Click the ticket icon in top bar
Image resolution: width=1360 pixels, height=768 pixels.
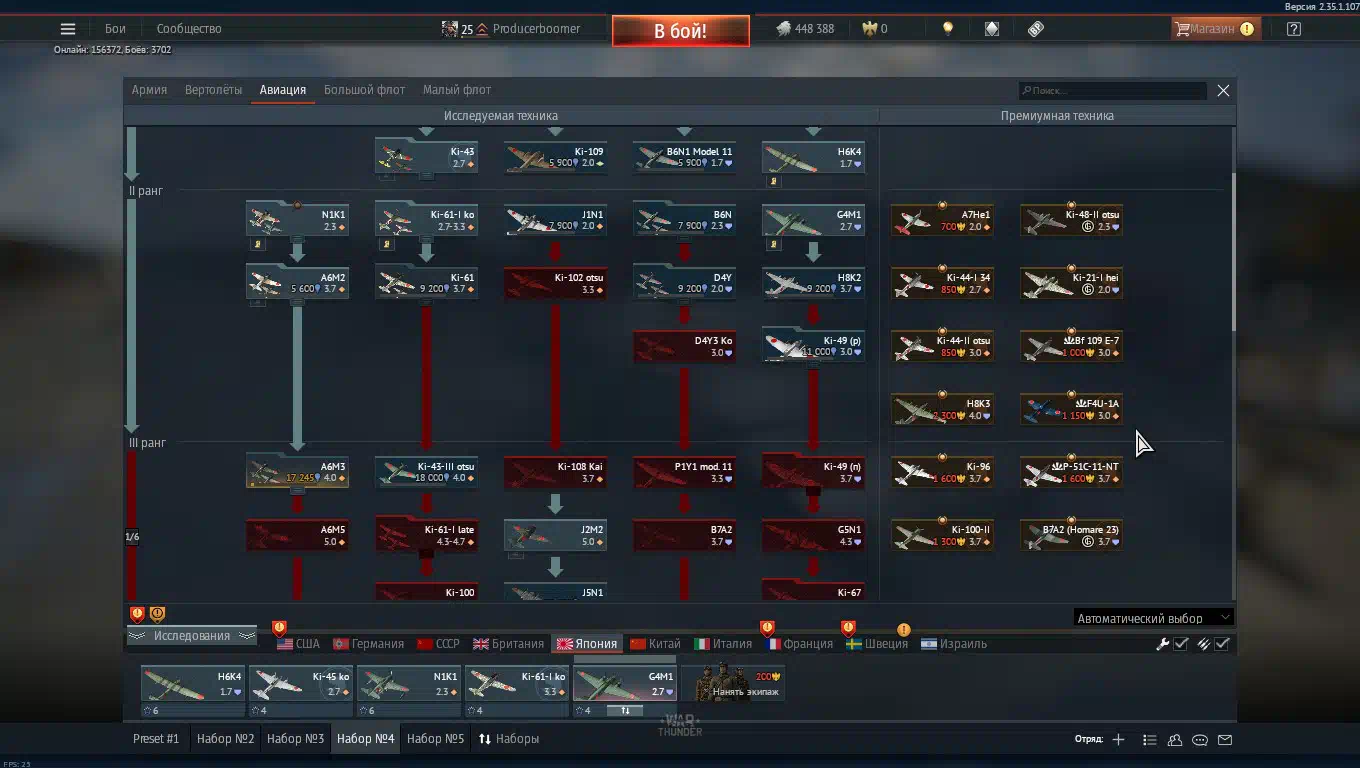click(1036, 29)
